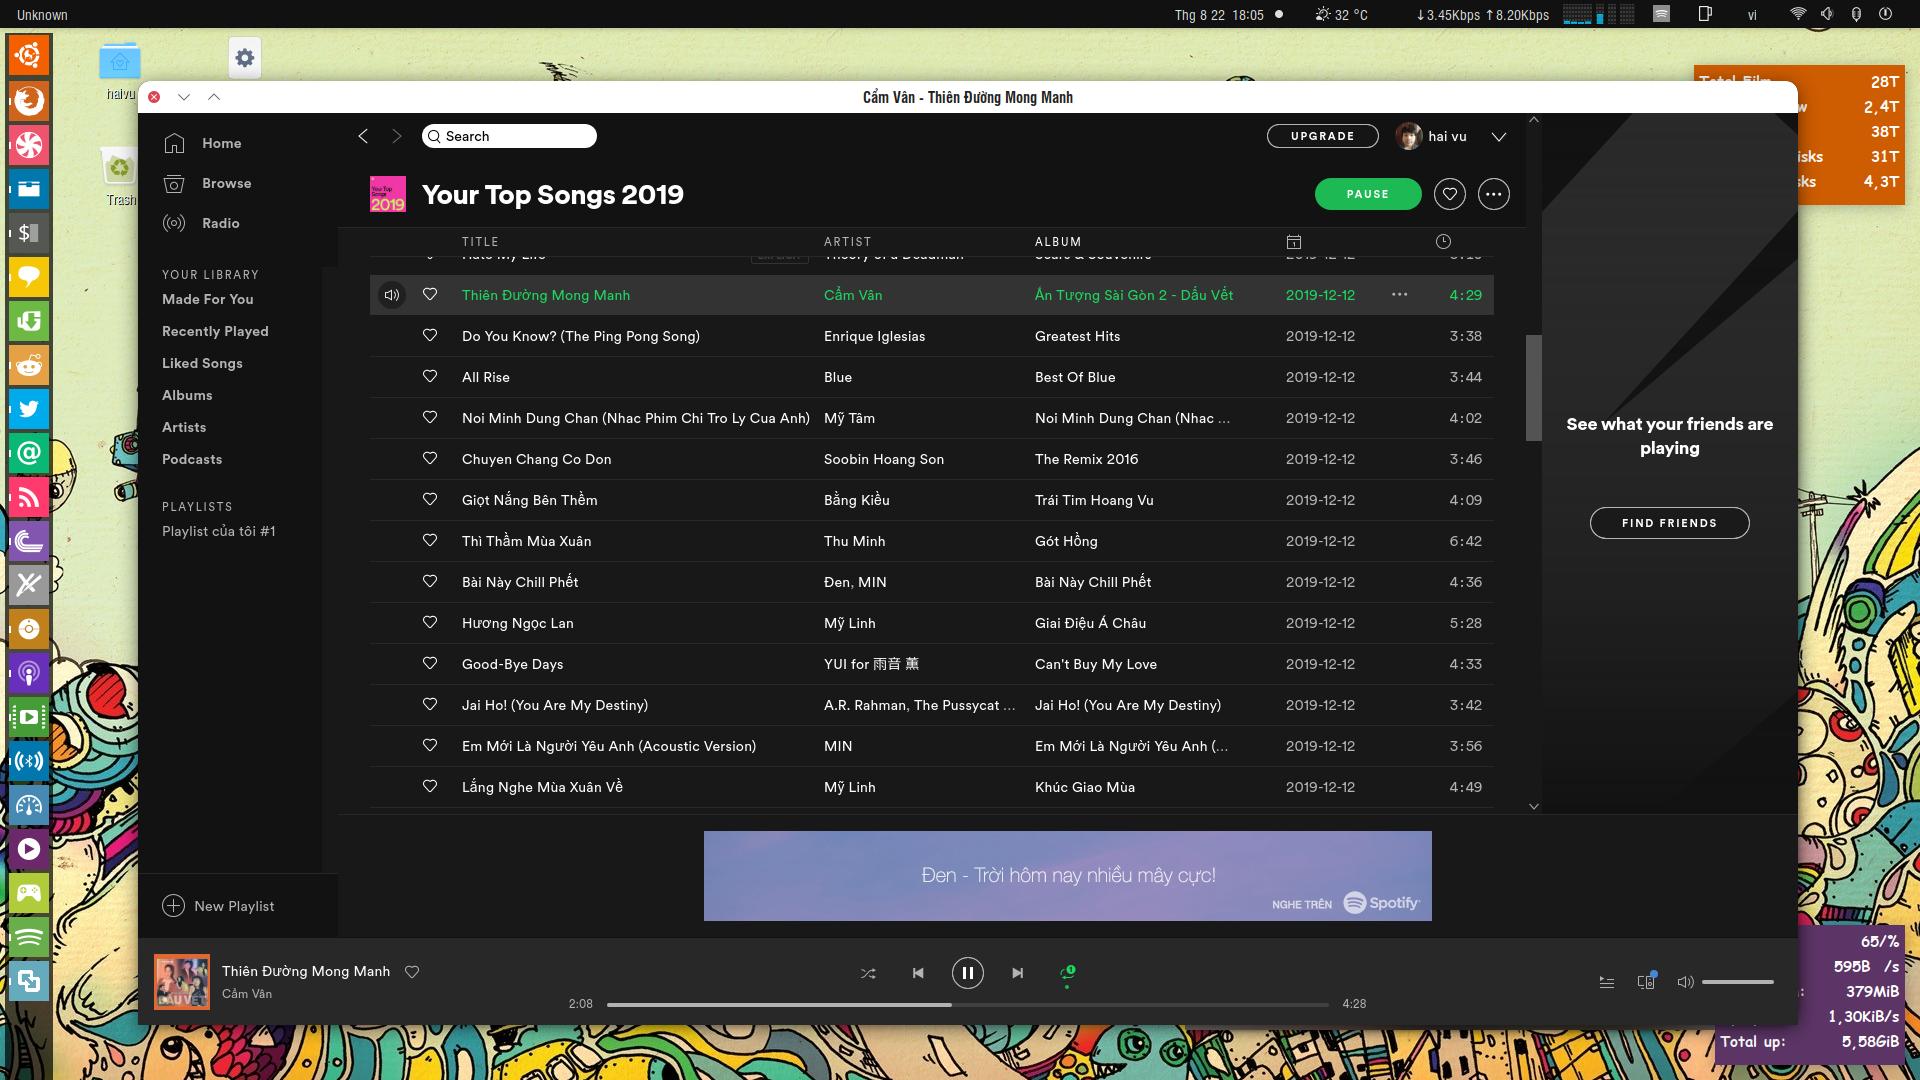Open the hai vu profile avatar
This screenshot has width=1920, height=1080.
(1409, 136)
